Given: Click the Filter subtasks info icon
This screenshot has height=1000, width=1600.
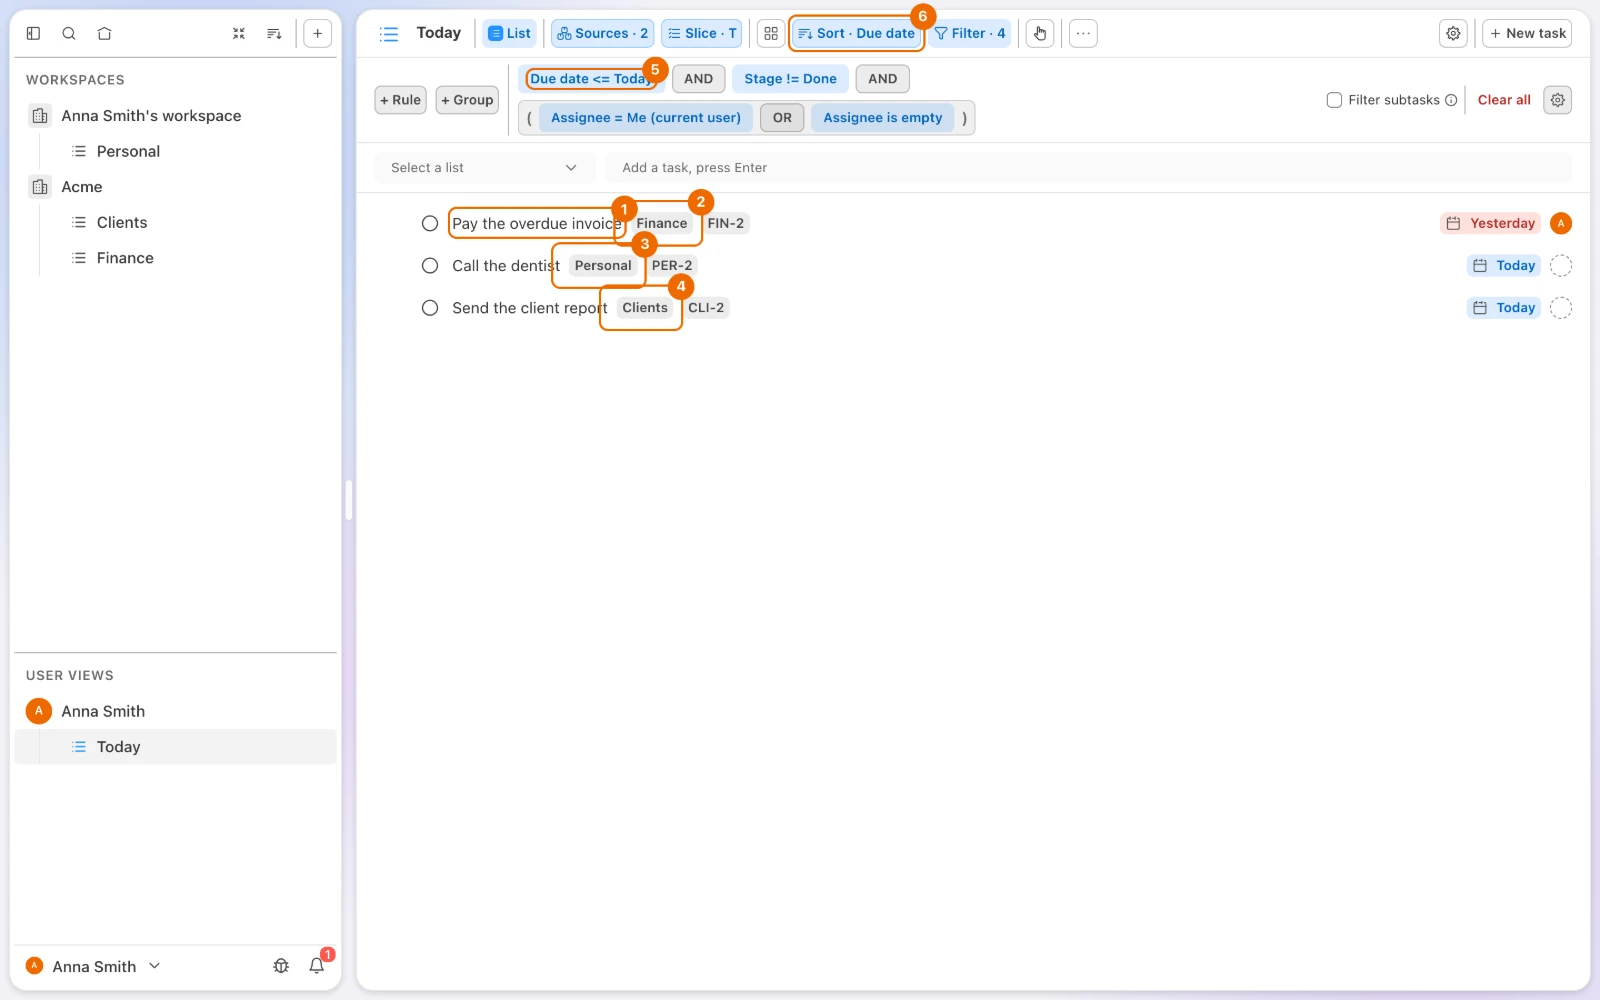Looking at the screenshot, I should tap(1451, 100).
